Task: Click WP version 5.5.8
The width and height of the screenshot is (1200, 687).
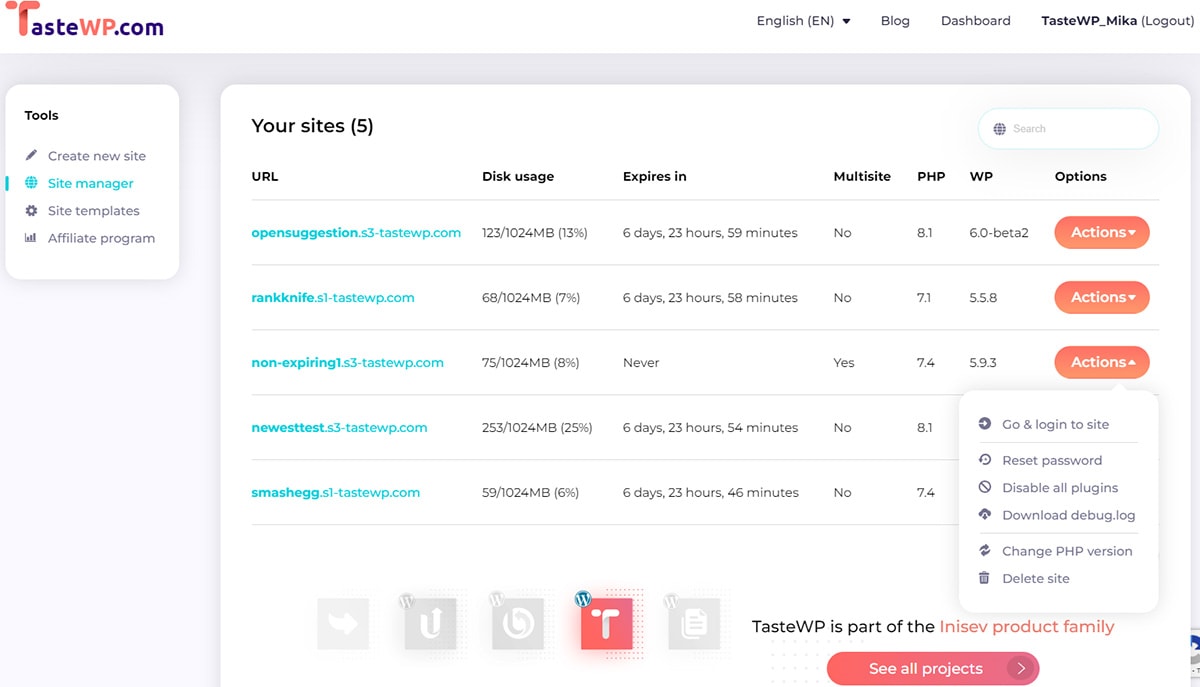Action: coord(983,298)
